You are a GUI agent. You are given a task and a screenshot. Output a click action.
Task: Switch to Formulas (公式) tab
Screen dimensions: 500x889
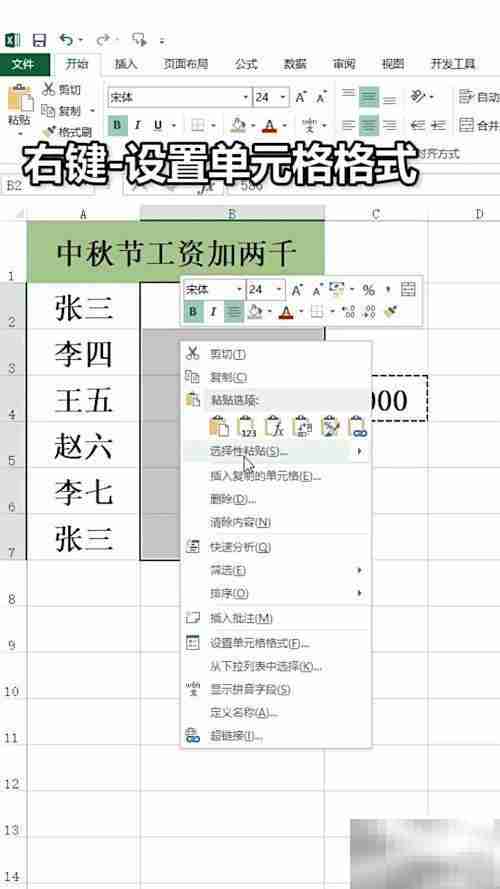246,65
